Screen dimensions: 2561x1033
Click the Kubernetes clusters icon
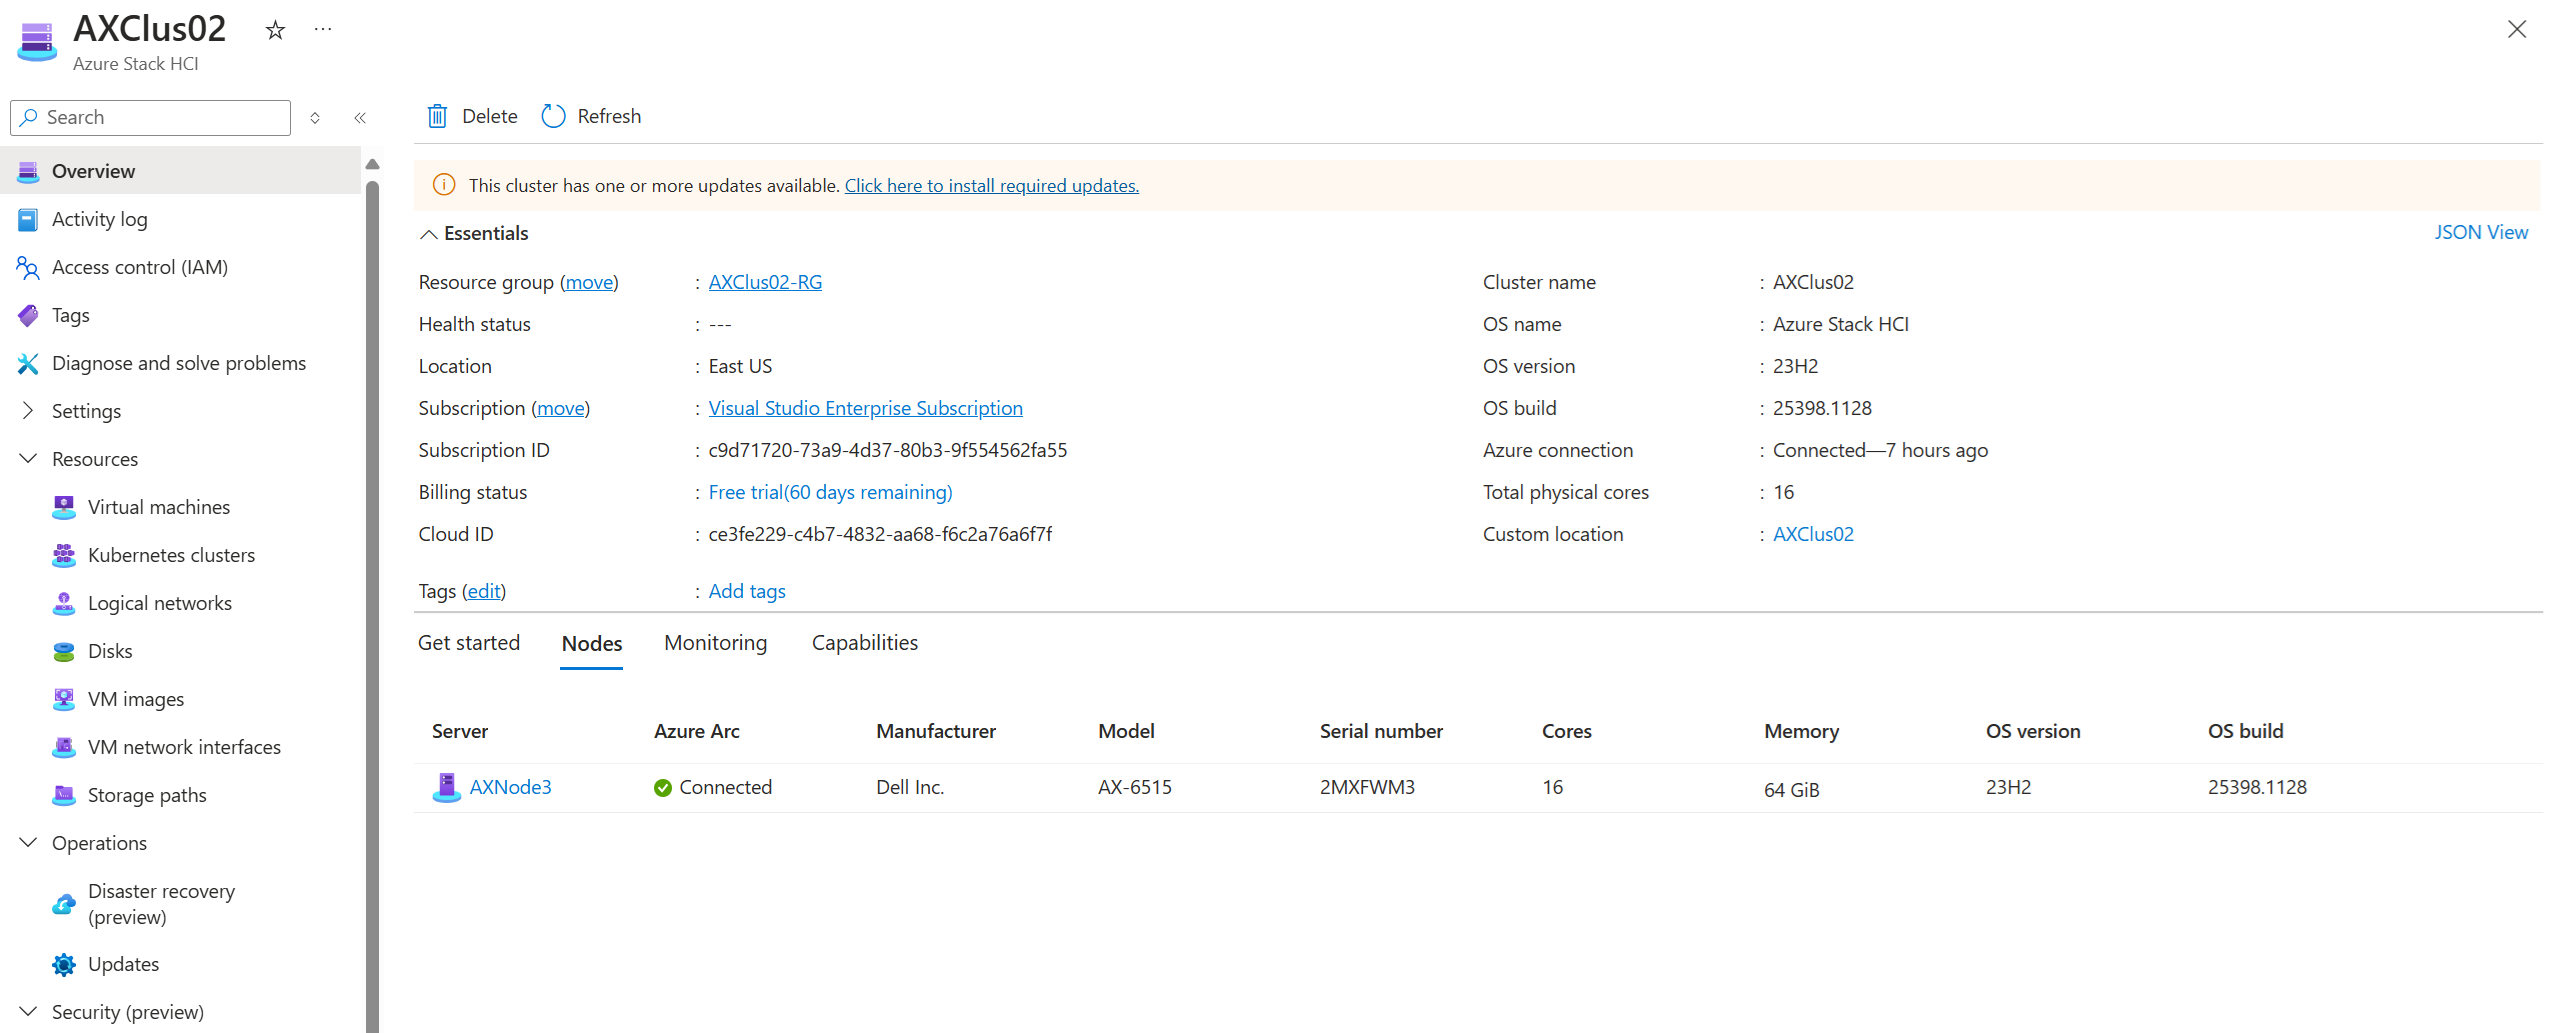pos(64,555)
